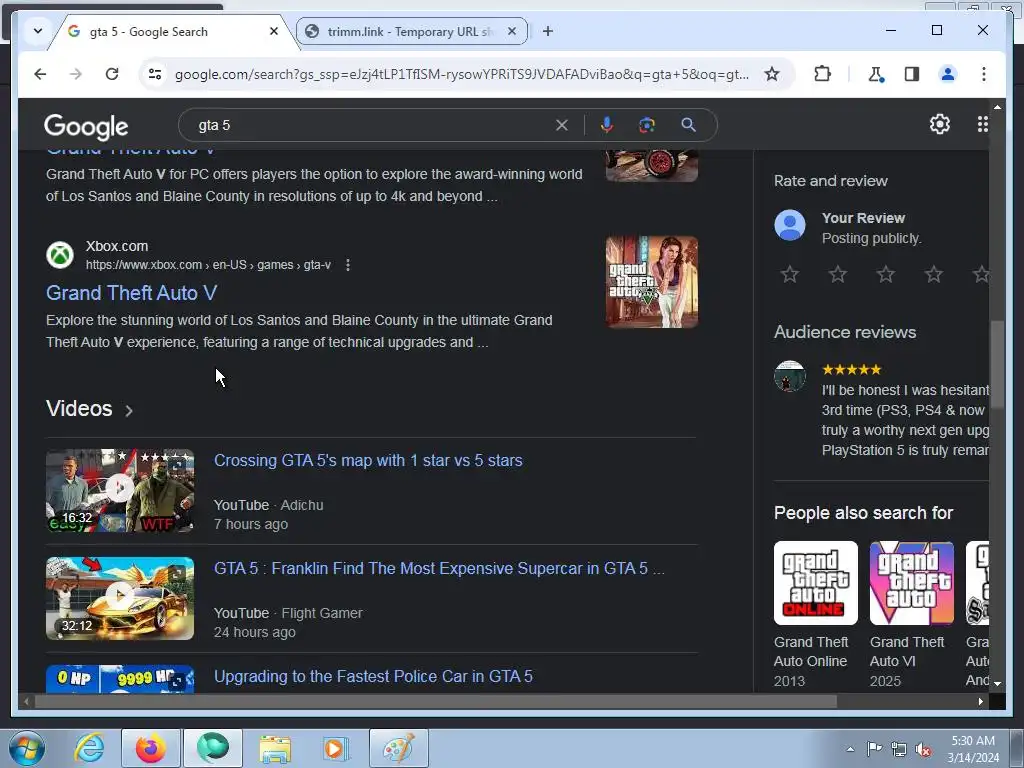
Task: Click the scroll down arrow
Action: click(997, 683)
